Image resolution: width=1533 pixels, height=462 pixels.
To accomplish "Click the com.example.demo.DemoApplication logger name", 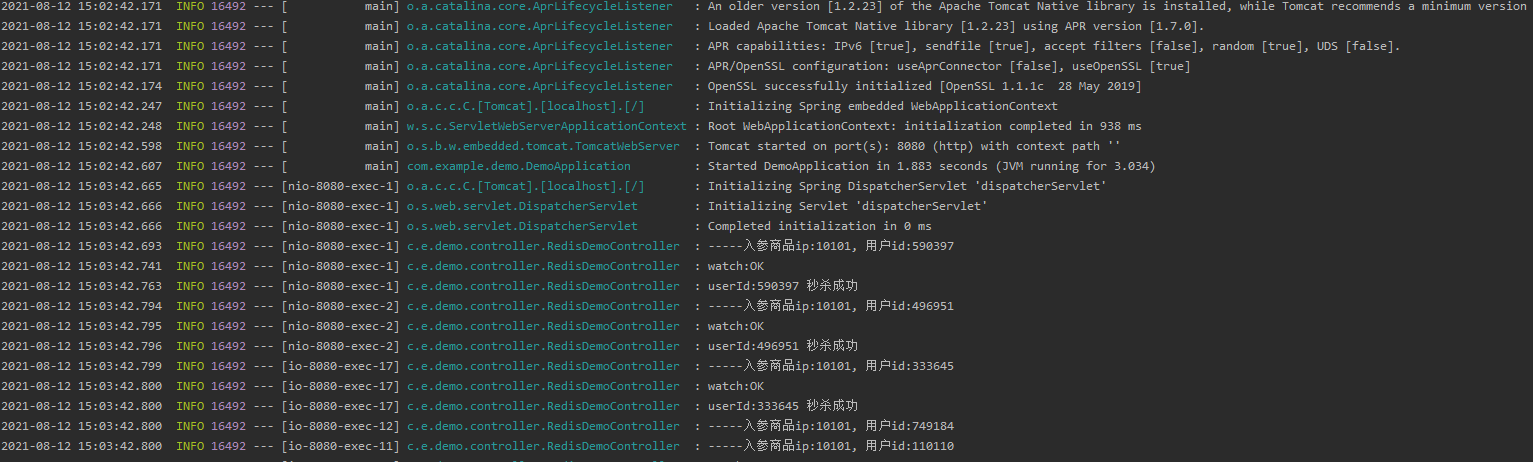I will point(518,166).
